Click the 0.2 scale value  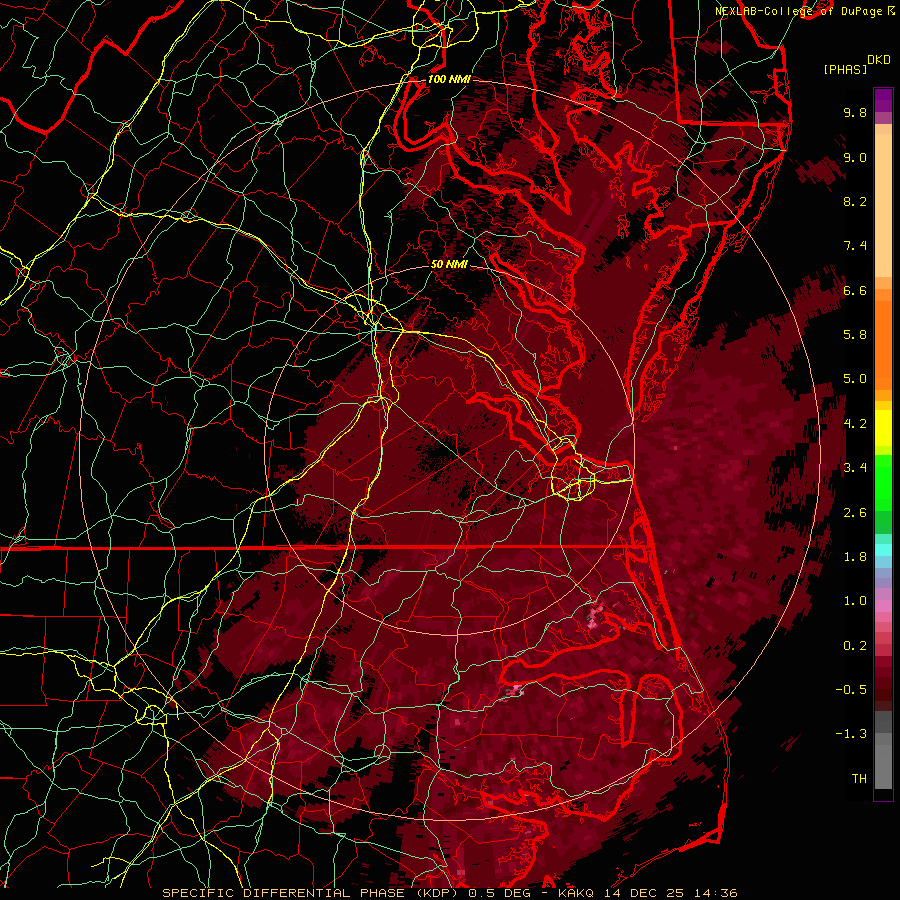click(x=855, y=646)
